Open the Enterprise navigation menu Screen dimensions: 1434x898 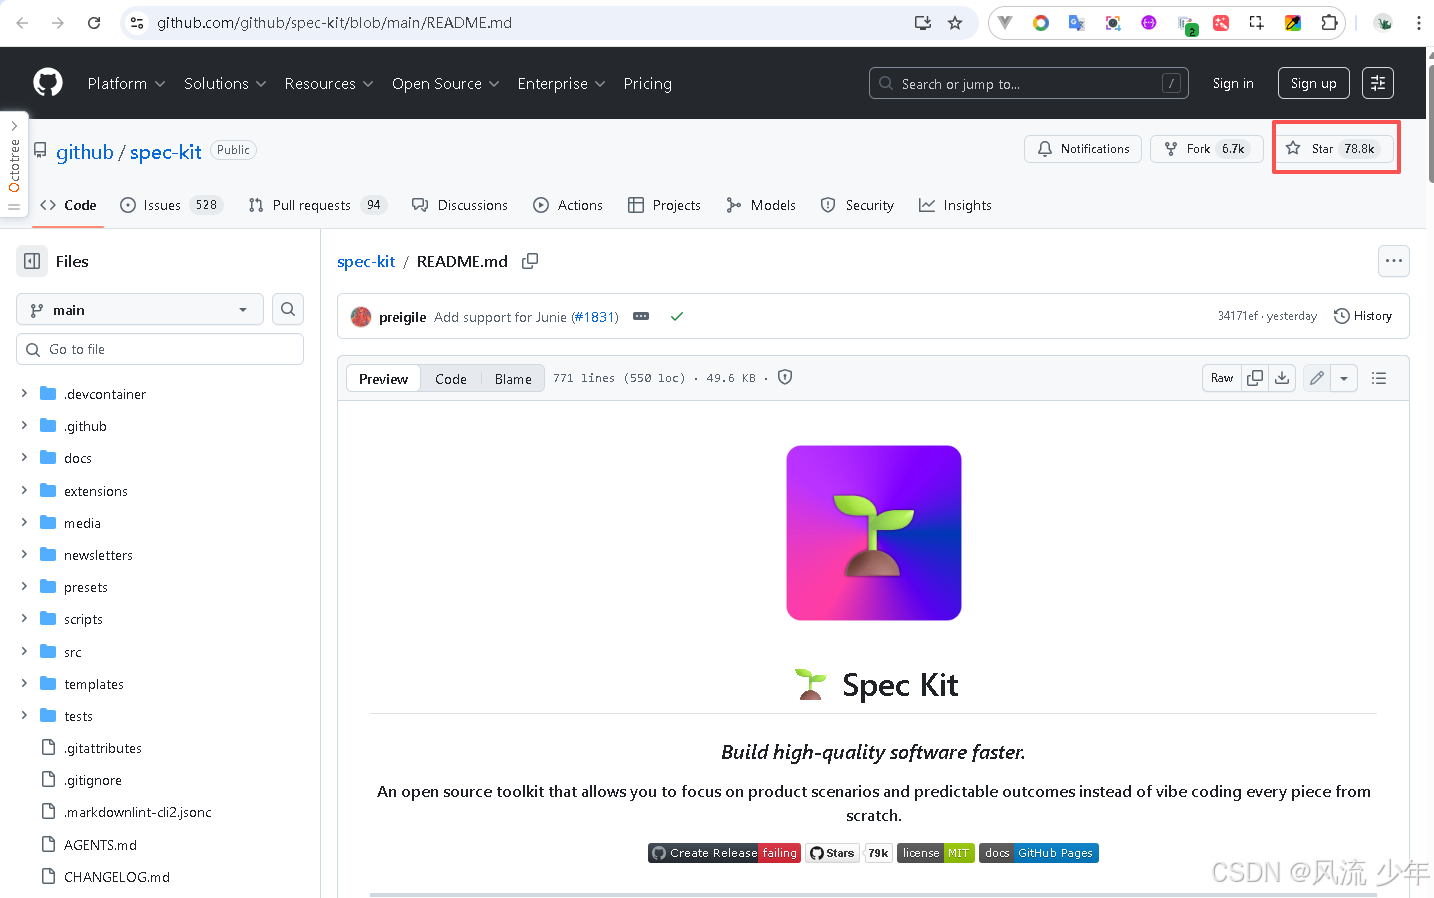coord(561,84)
